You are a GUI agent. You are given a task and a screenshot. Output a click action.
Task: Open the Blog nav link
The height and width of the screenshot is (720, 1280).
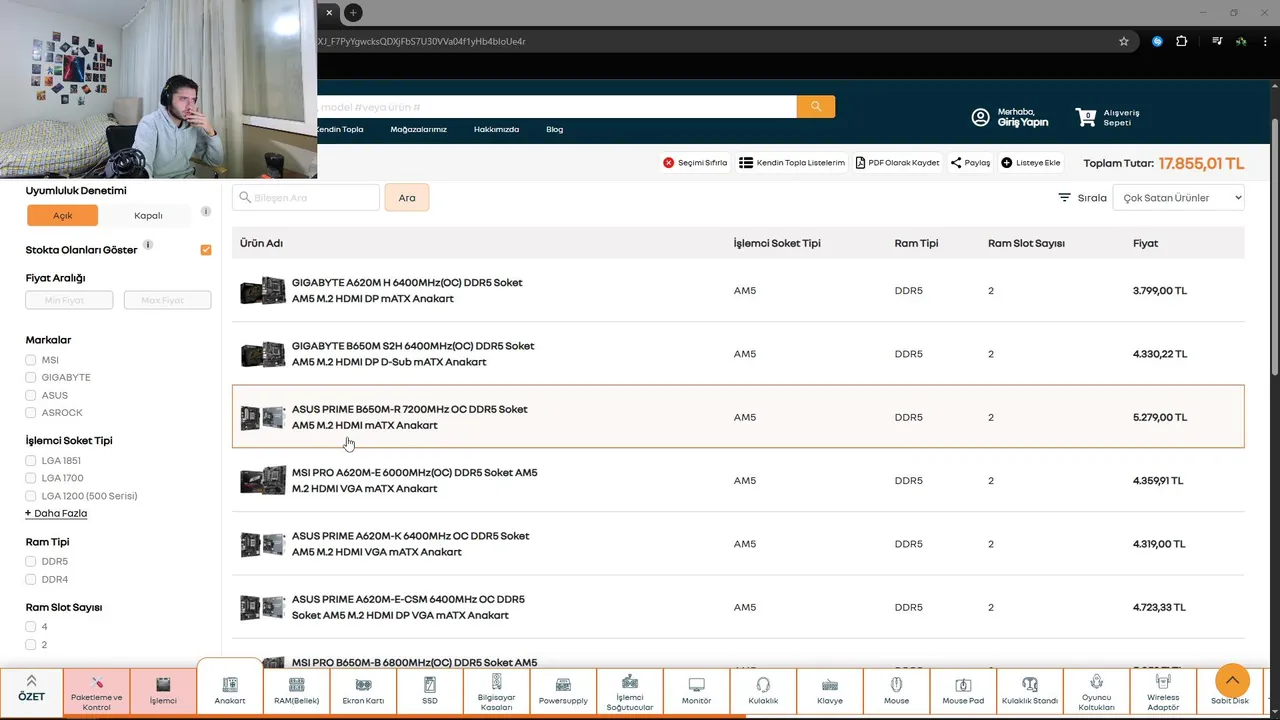(554, 129)
